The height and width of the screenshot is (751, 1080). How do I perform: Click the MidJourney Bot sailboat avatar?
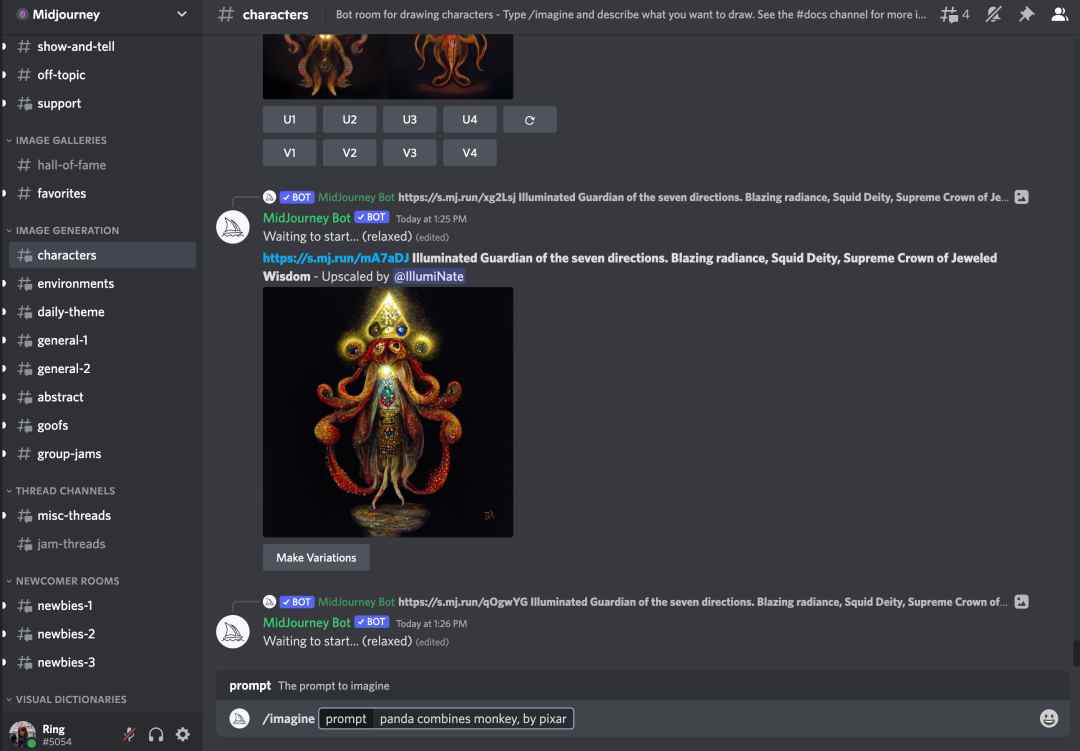click(x=233, y=227)
